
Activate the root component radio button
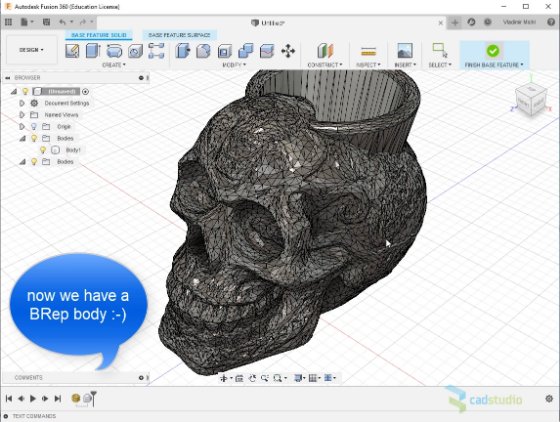[85, 92]
